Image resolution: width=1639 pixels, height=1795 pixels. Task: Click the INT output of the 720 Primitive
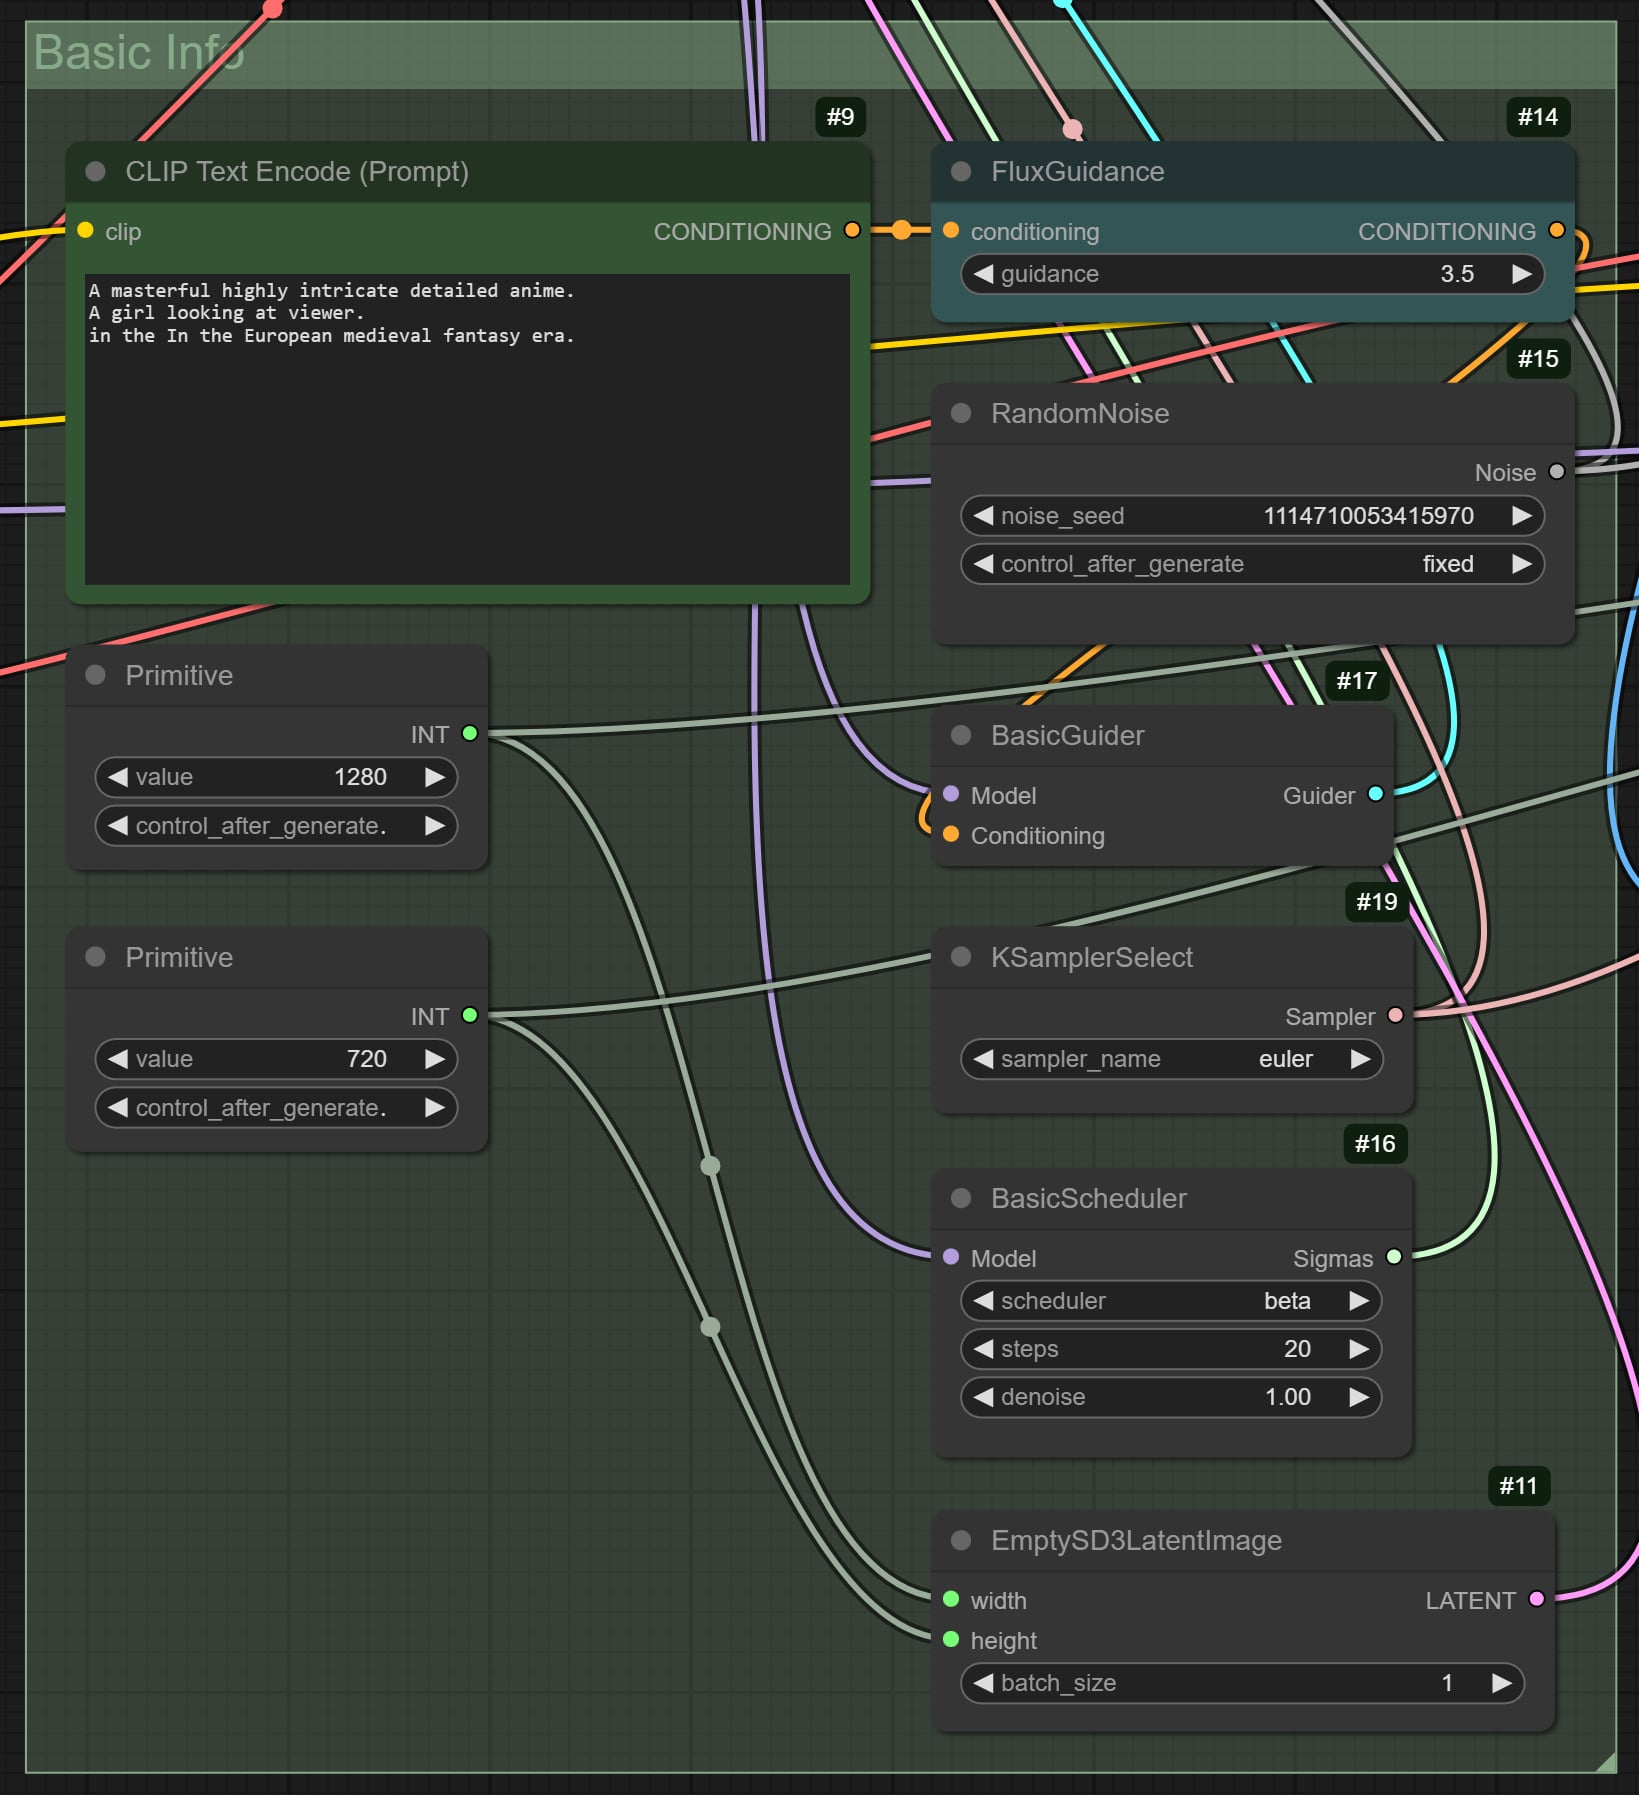(x=470, y=1016)
